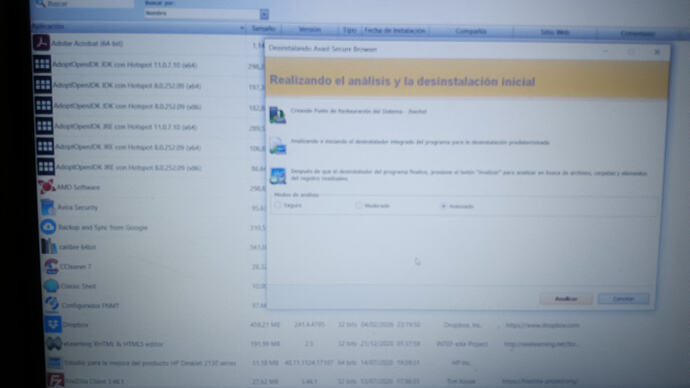690x388 pixels.
Task: Click the HP Inc. company cell
Action: click(x=461, y=363)
